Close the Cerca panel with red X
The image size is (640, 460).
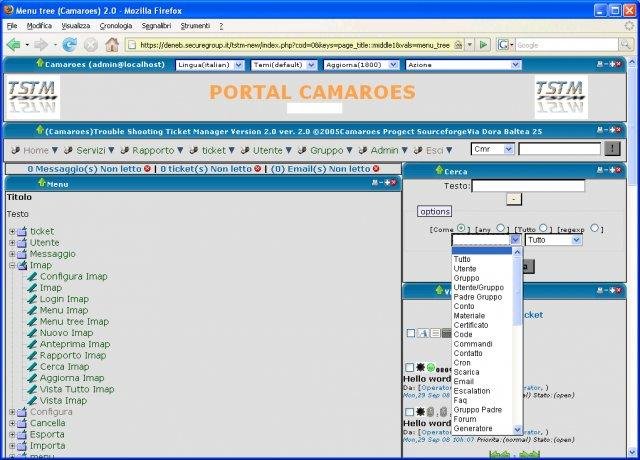click(619, 170)
